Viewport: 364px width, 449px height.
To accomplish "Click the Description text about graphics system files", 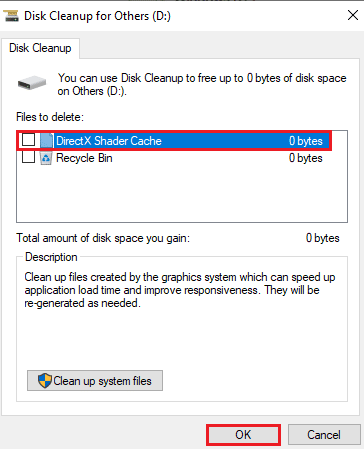I will (180, 290).
